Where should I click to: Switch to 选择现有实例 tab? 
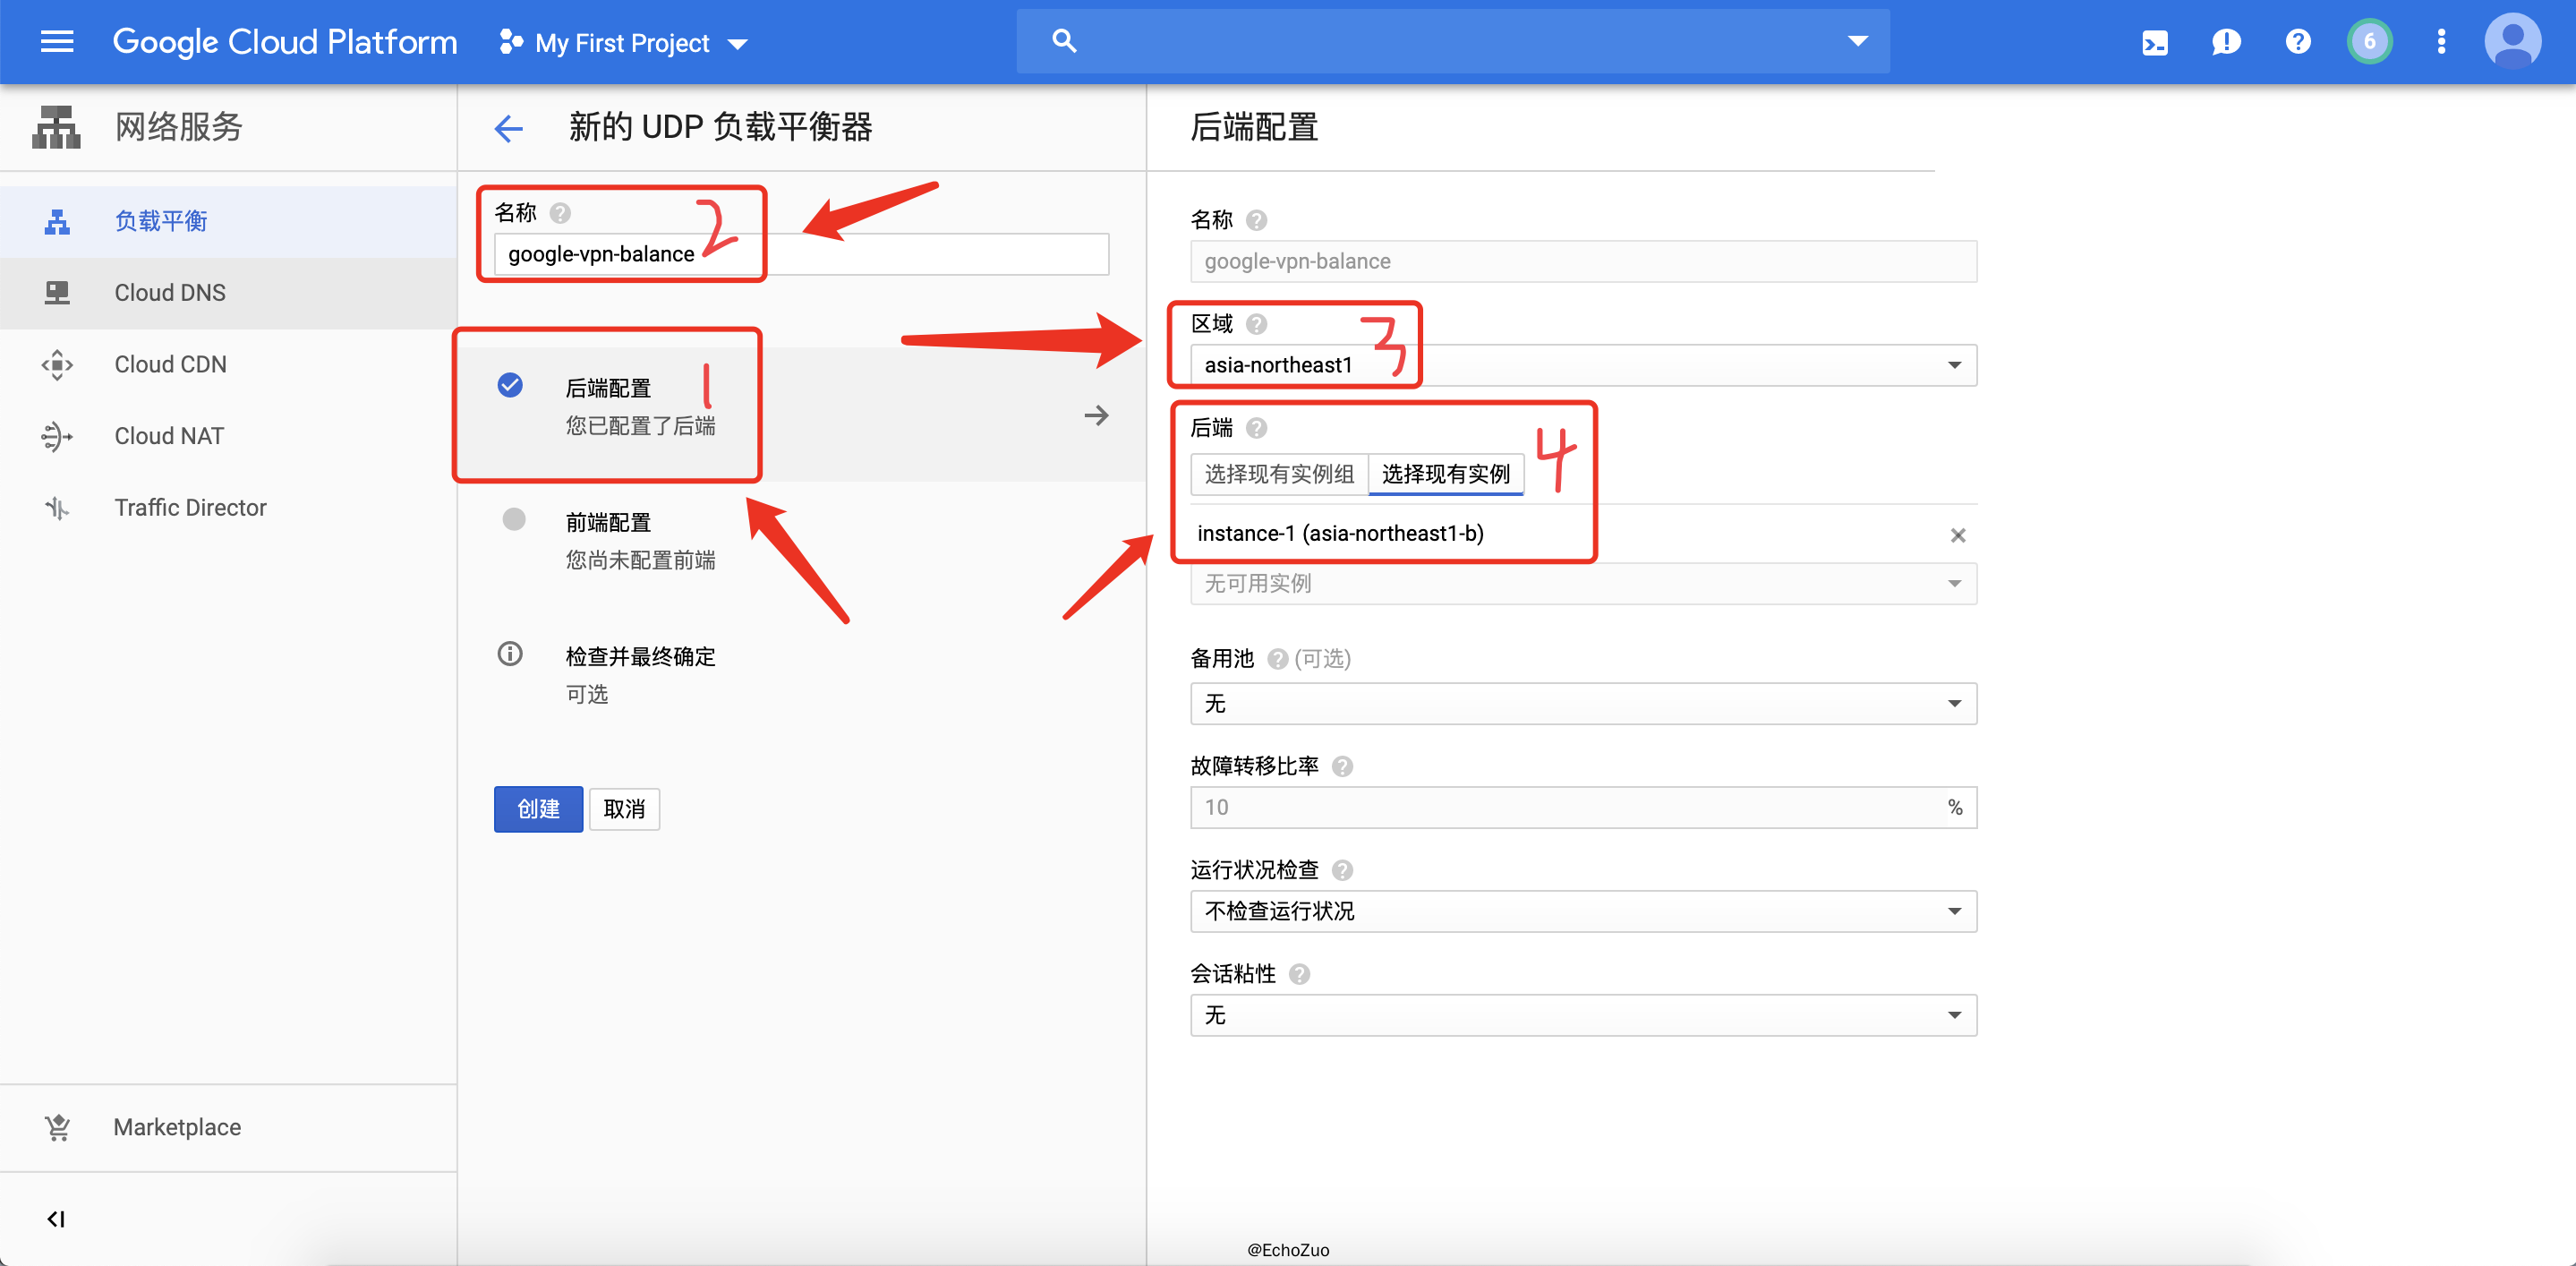point(1445,474)
